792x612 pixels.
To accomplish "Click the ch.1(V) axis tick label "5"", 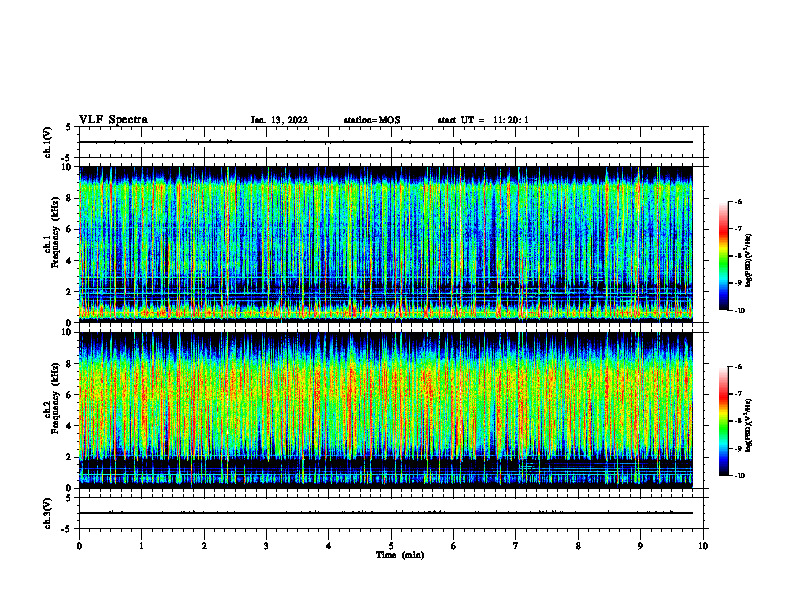I will coord(69,128).
